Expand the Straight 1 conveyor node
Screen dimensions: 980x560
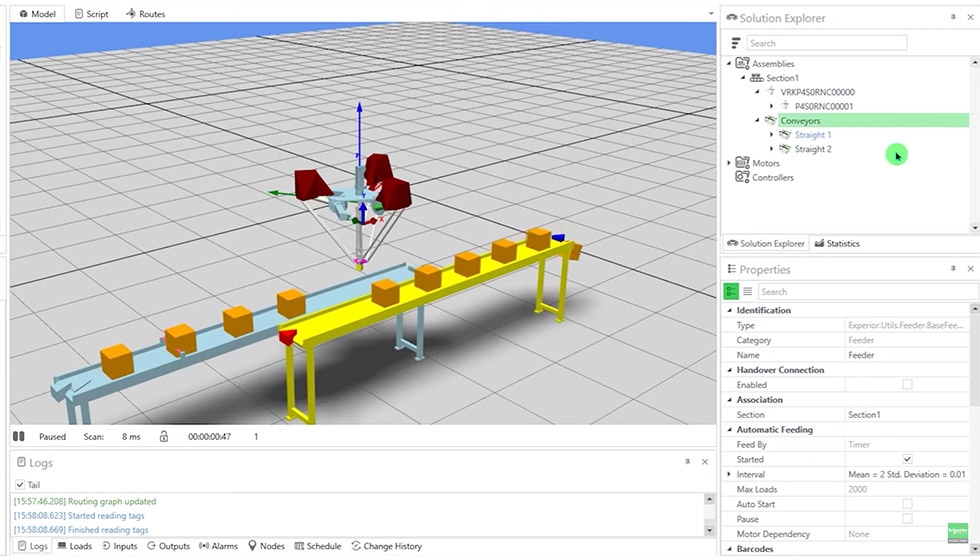pos(772,134)
